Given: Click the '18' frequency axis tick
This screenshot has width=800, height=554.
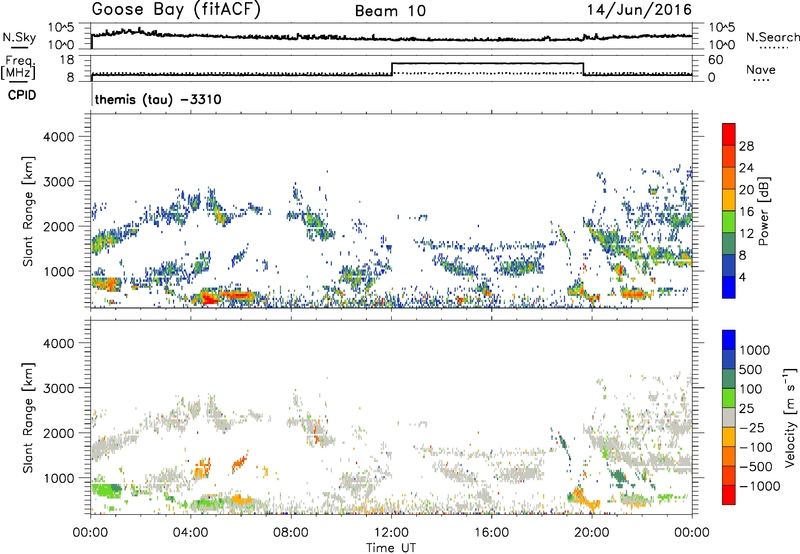Looking at the screenshot, I should (x=66, y=60).
